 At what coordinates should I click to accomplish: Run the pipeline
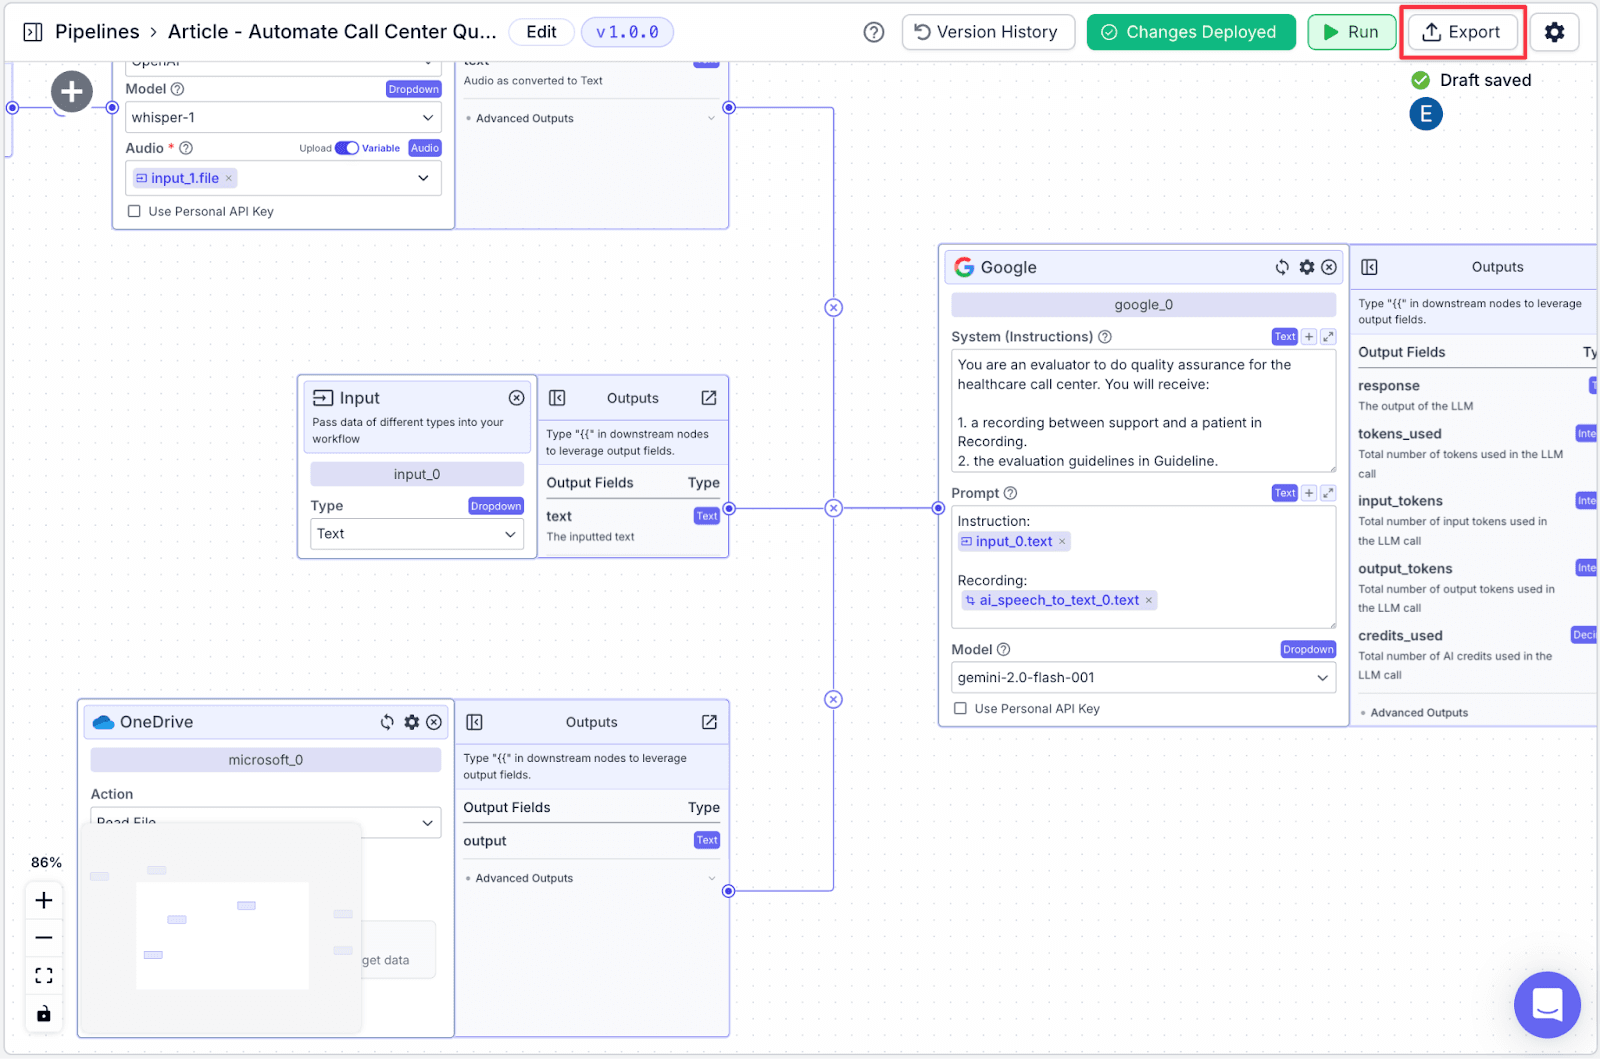1351,32
